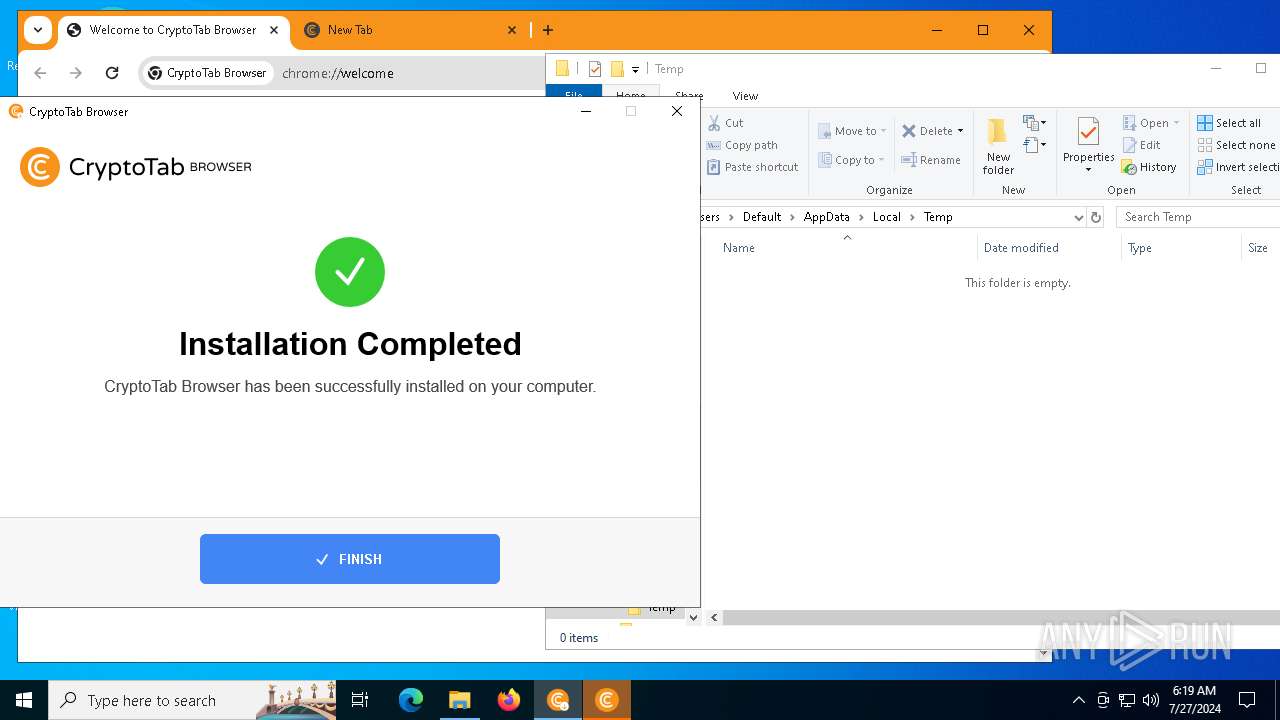Open a new browser tab
Viewport: 1280px width, 720px height.
(548, 30)
